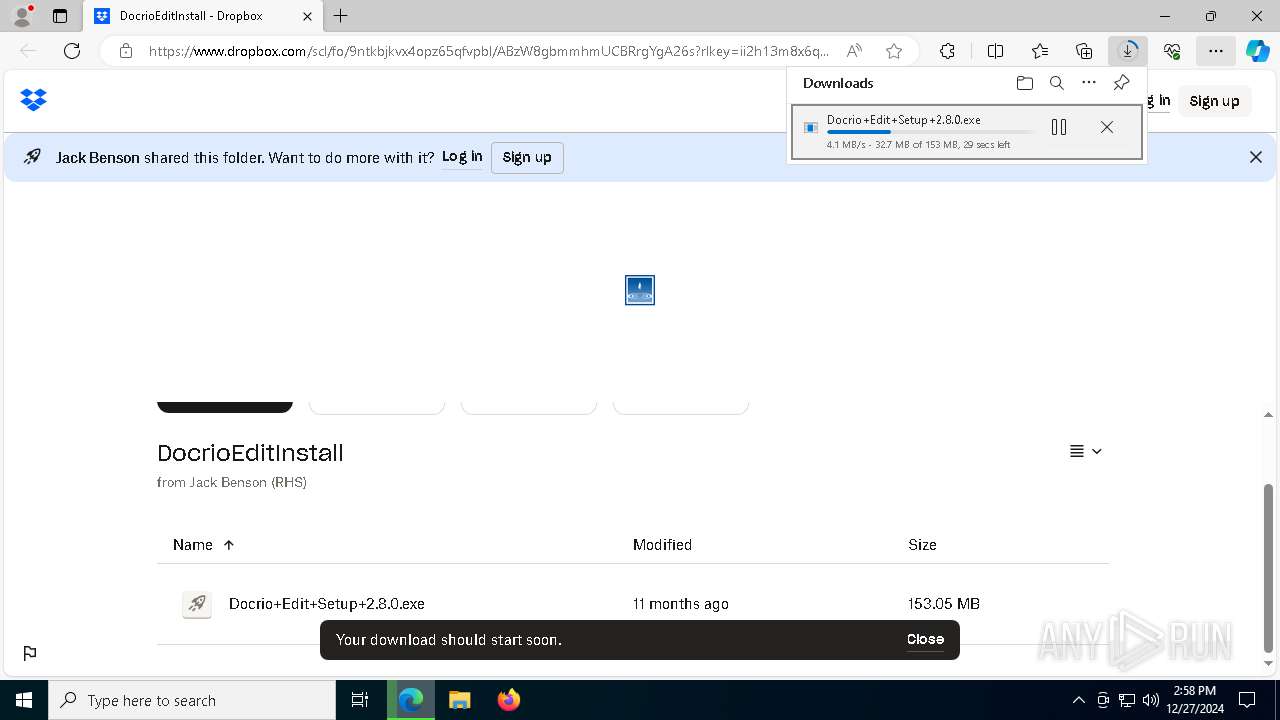Open a new browser tab
Image resolution: width=1280 pixels, height=720 pixels.
[x=341, y=16]
